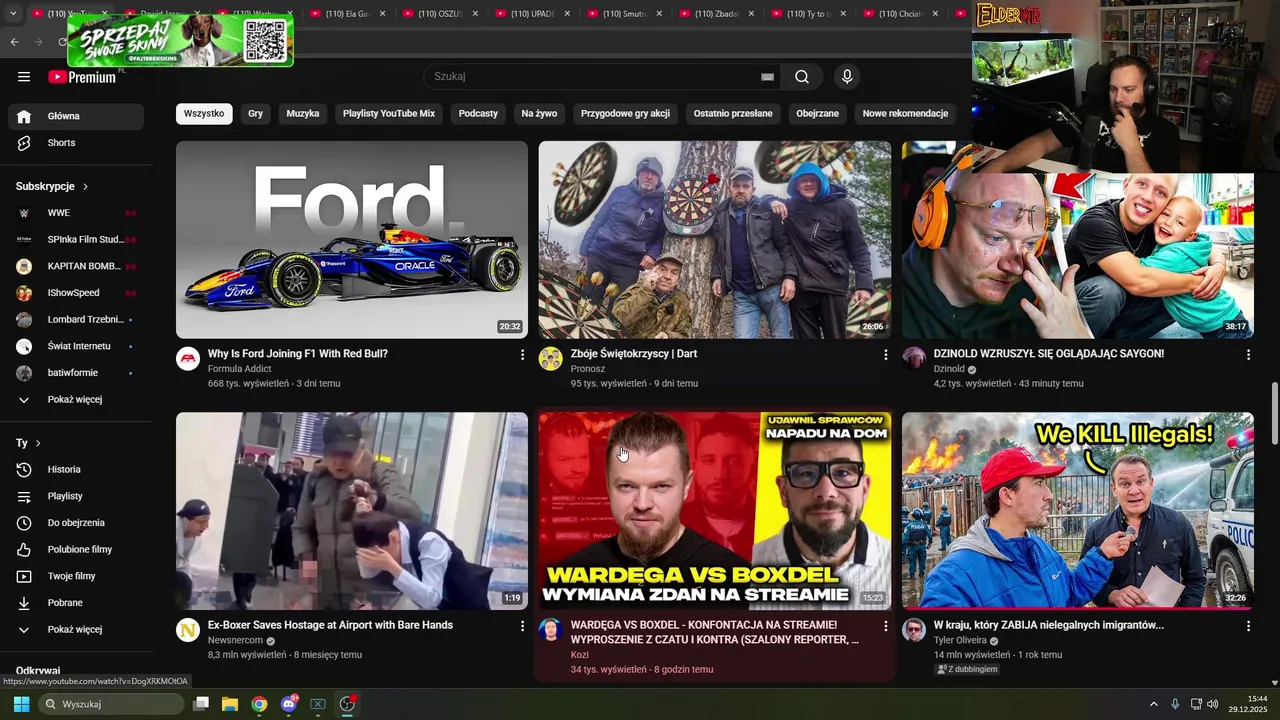Select Nowe rekomendacje filter chip
This screenshot has width=1280, height=720.
coord(905,114)
